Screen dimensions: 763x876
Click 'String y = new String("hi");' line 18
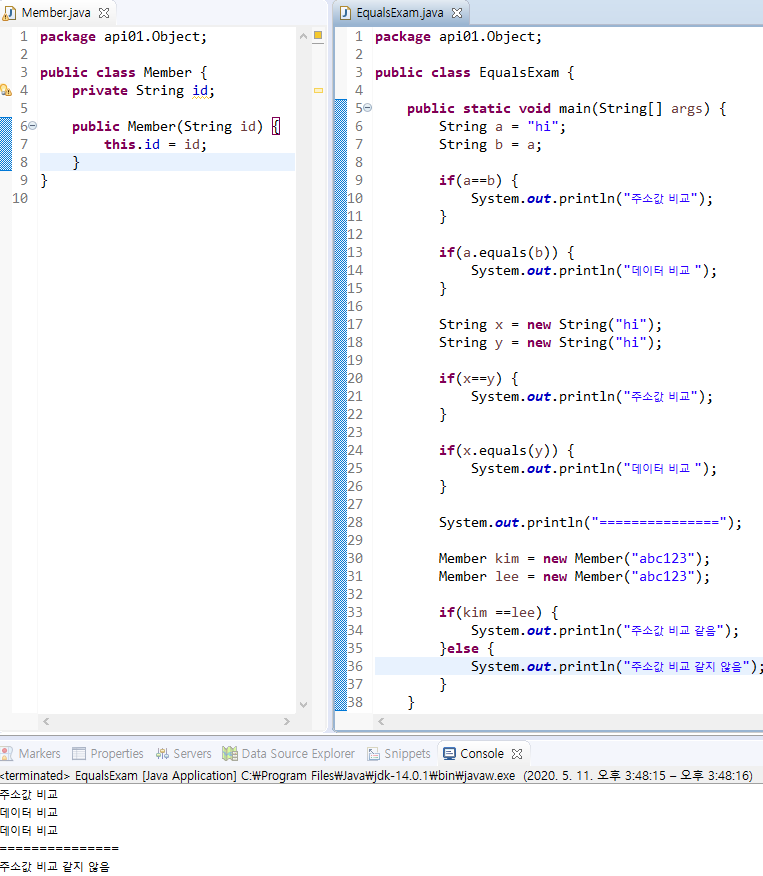pyautogui.click(x=550, y=342)
